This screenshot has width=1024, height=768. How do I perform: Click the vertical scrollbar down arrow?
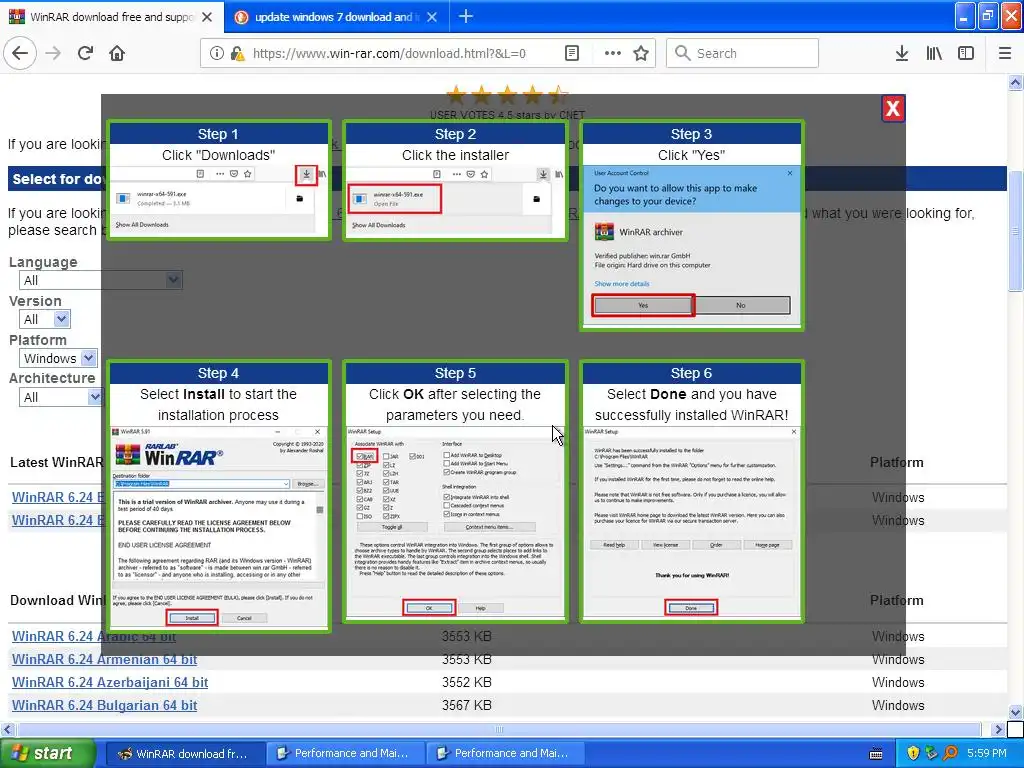[1015, 712]
